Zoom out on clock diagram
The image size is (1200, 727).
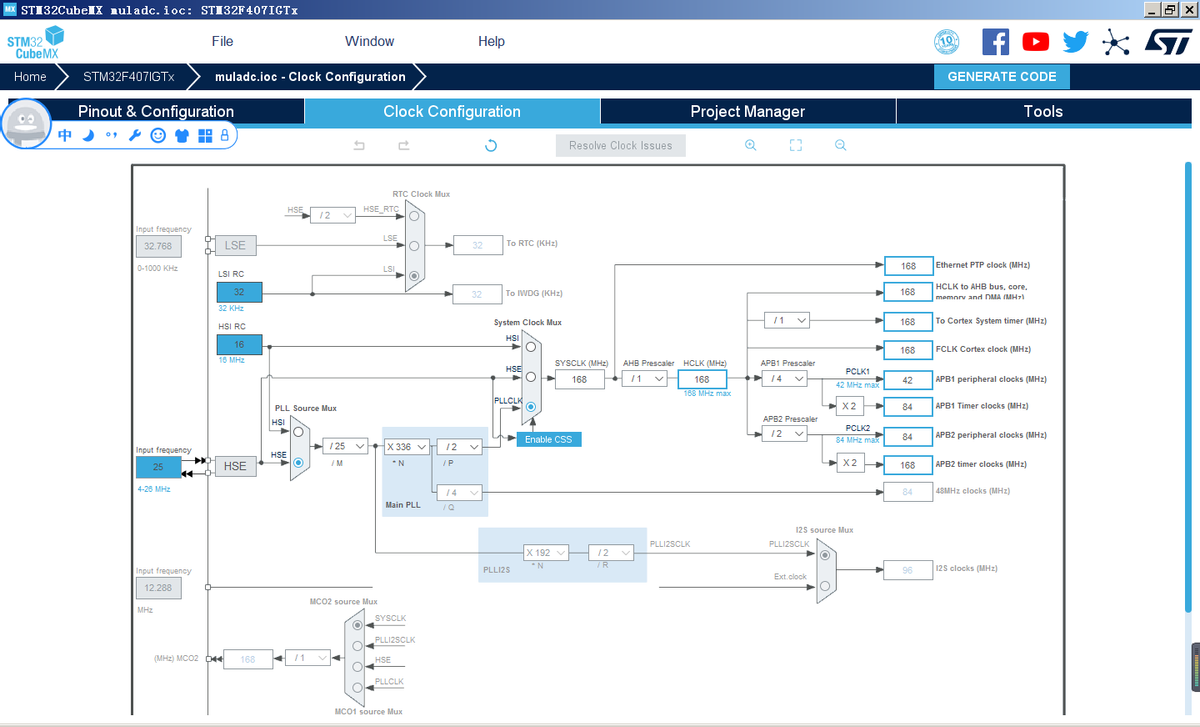pyautogui.click(x=841, y=145)
